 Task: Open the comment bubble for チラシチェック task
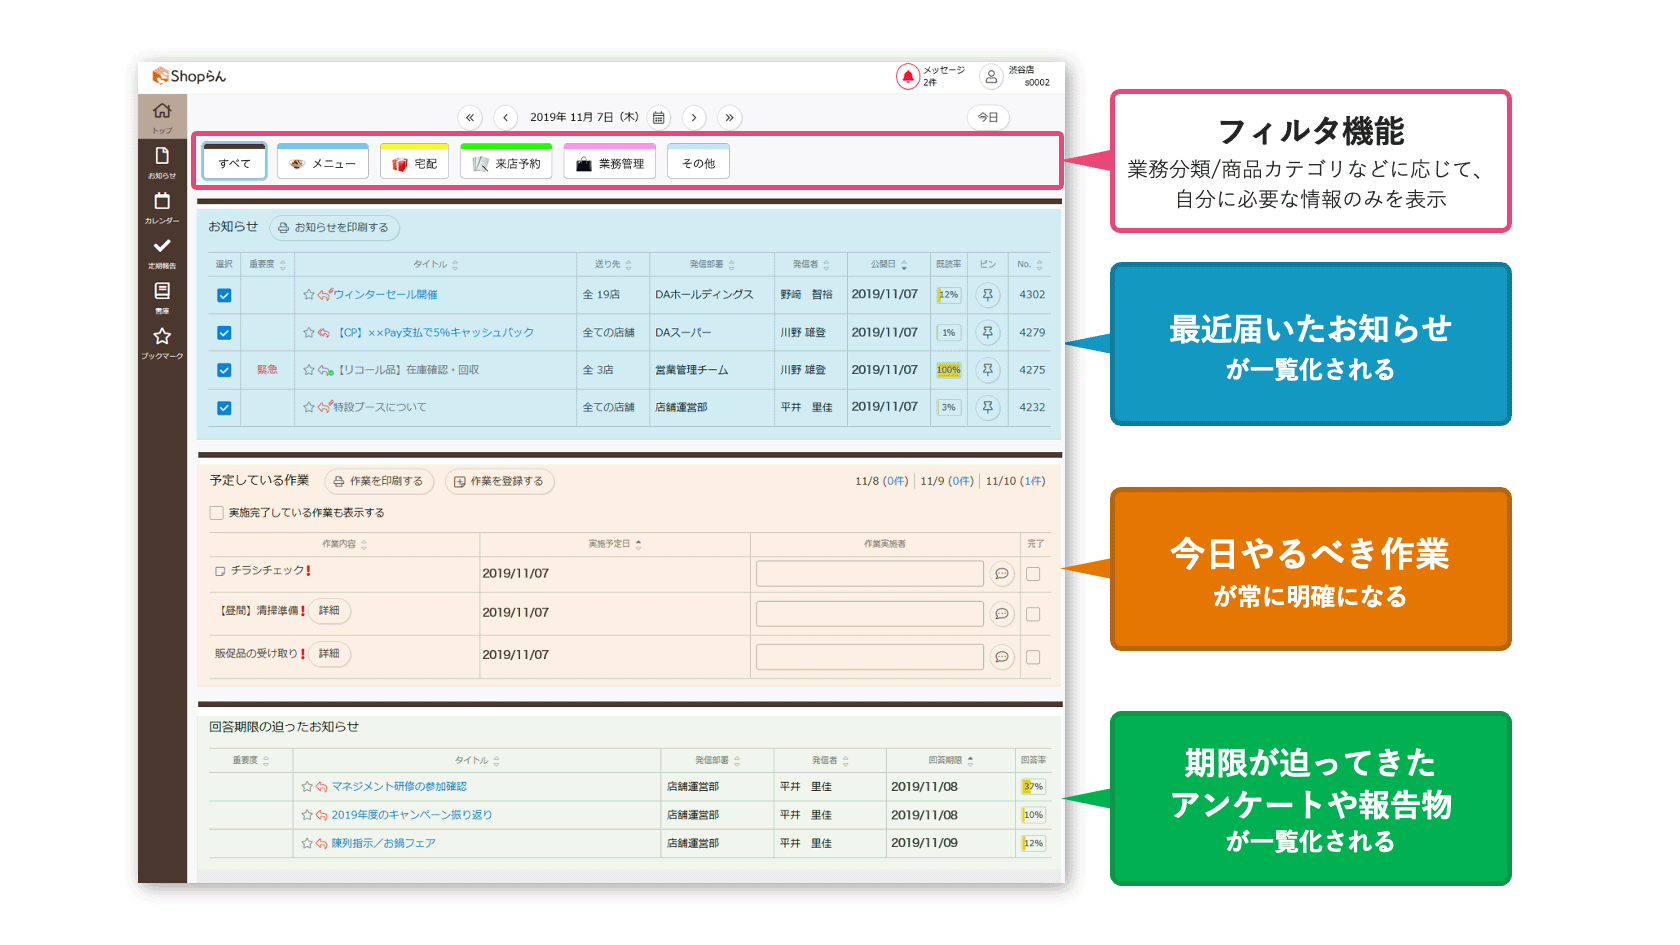1002,573
